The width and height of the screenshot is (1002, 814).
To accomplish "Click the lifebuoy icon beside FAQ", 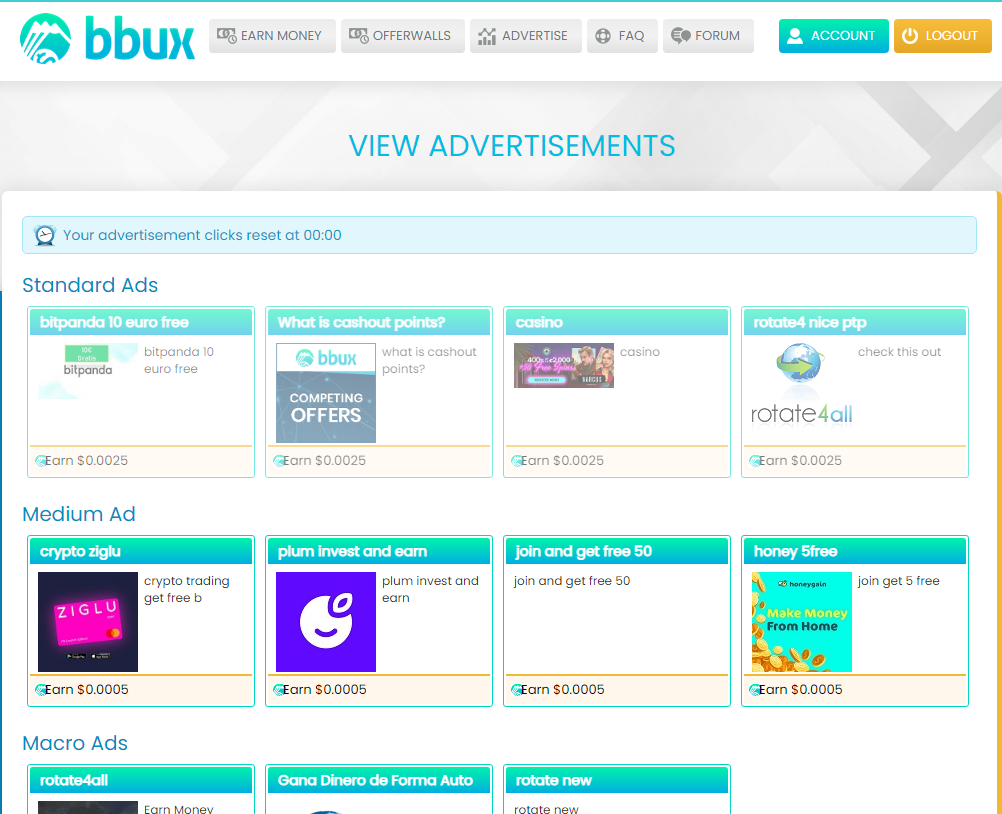I will (603, 36).
